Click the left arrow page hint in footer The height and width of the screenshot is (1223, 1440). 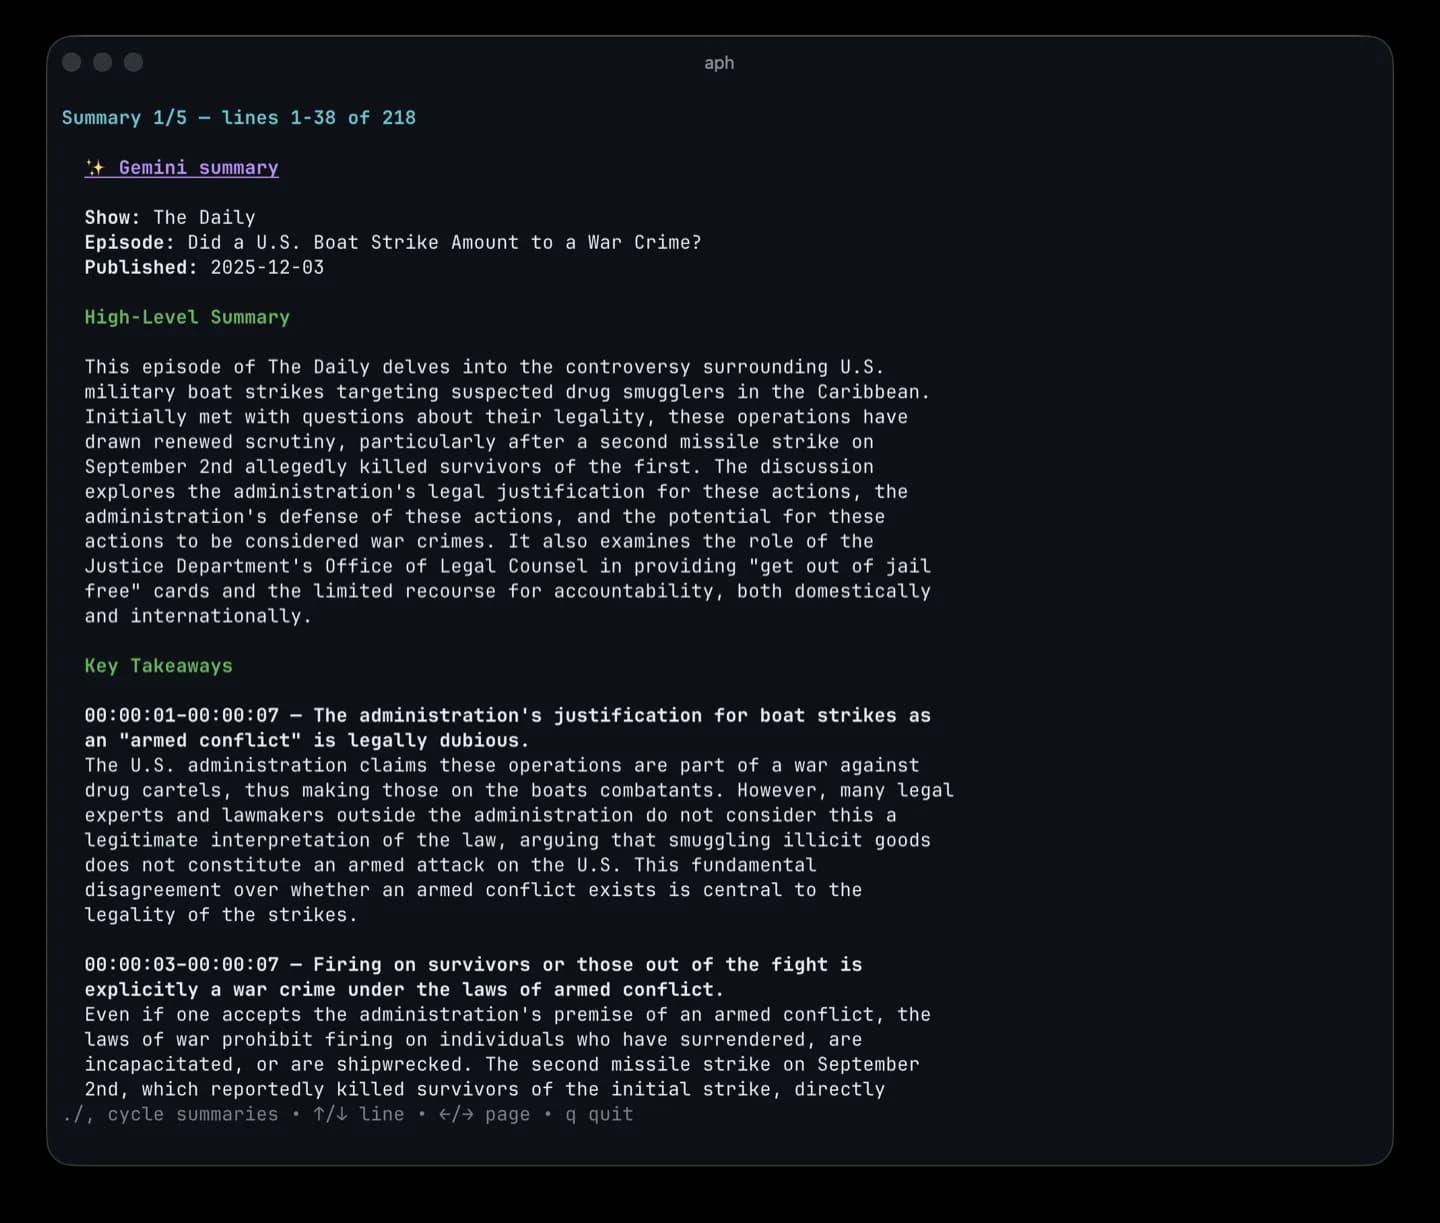444,1114
